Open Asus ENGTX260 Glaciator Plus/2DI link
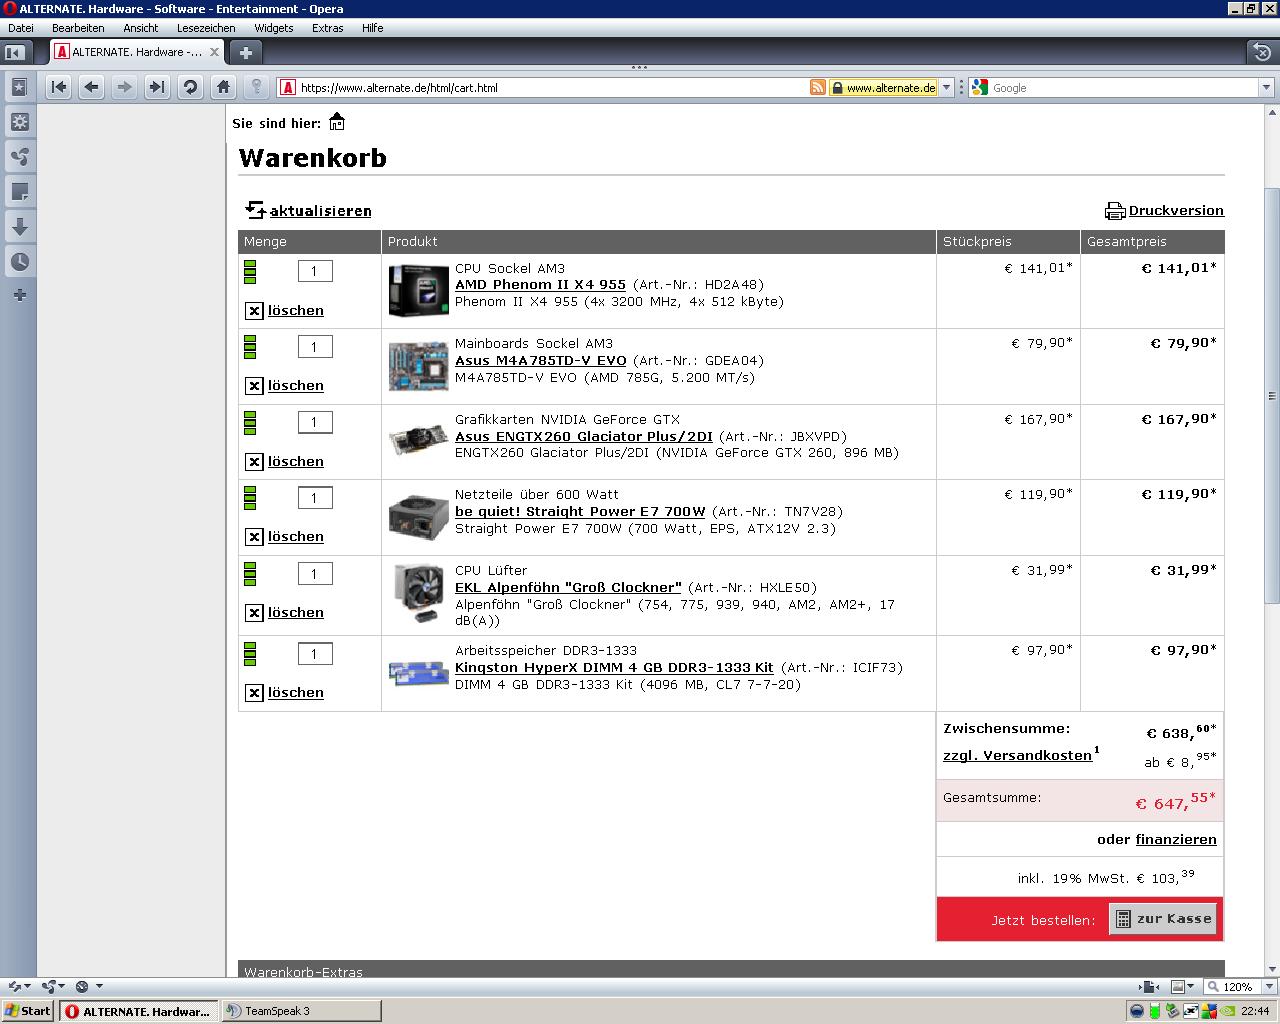The width and height of the screenshot is (1280, 1024). point(584,437)
